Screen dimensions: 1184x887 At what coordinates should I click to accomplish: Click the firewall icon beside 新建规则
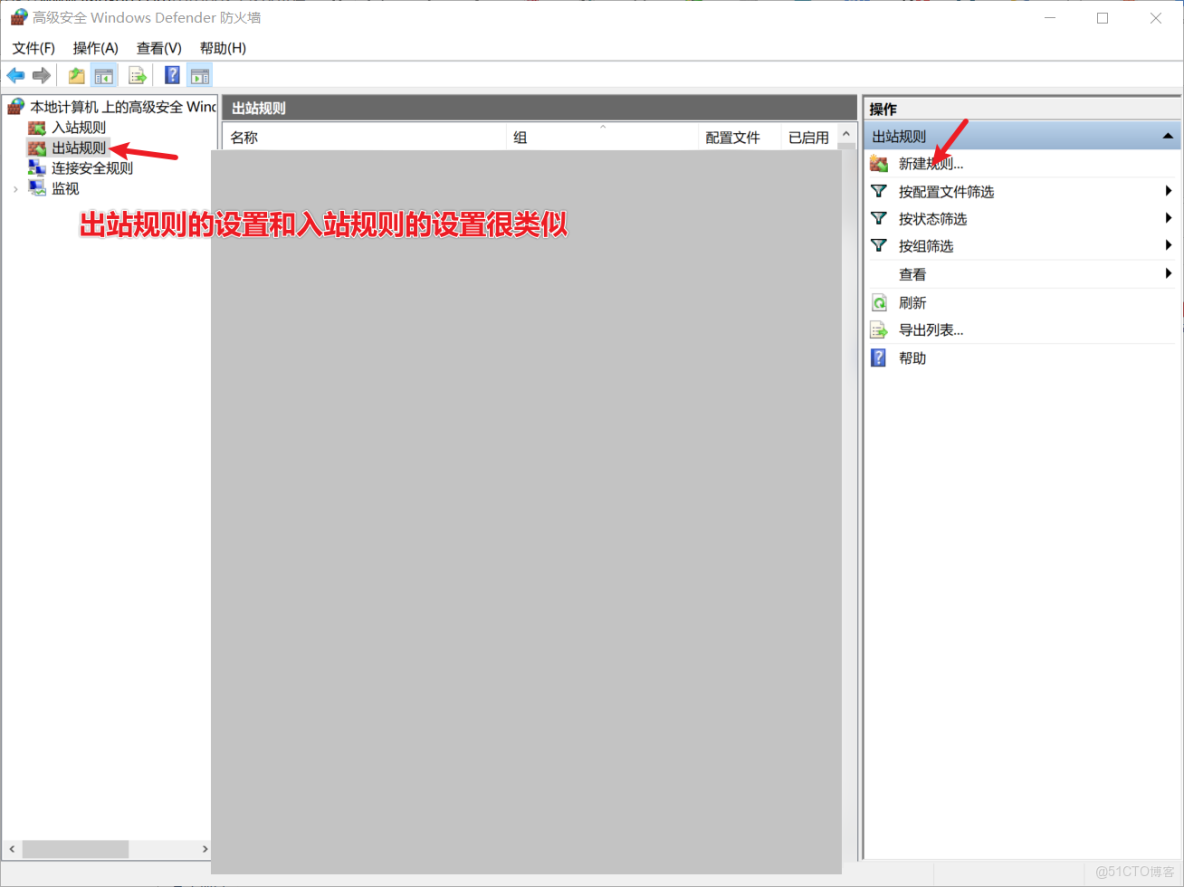[x=878, y=164]
